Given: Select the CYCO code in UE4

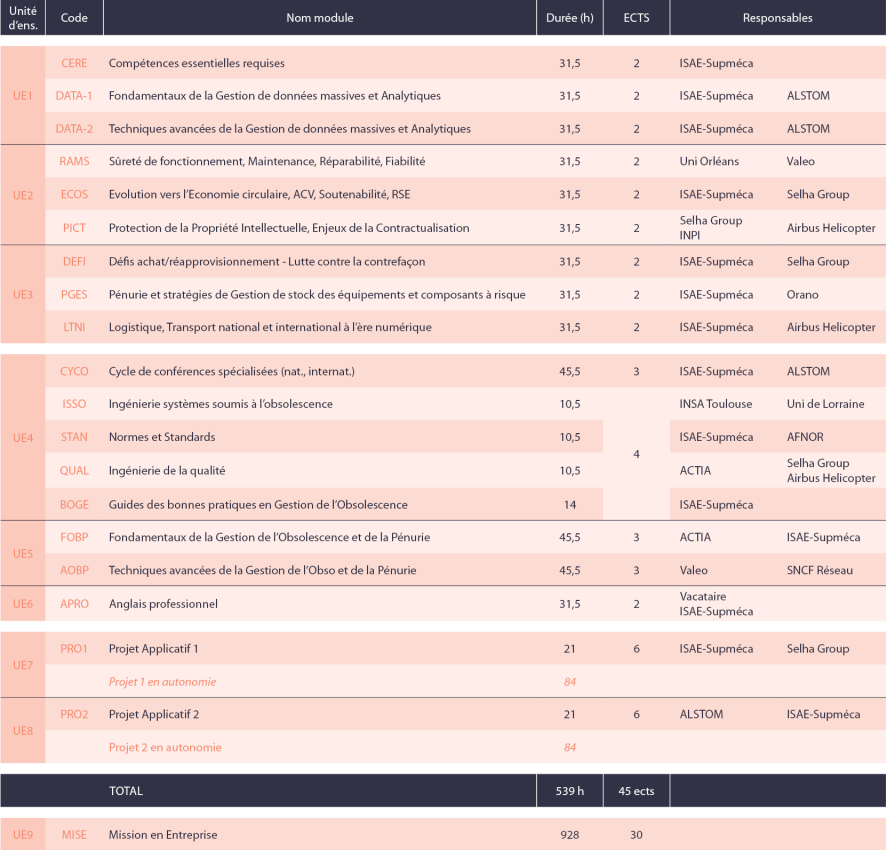Looking at the screenshot, I should pos(74,371).
